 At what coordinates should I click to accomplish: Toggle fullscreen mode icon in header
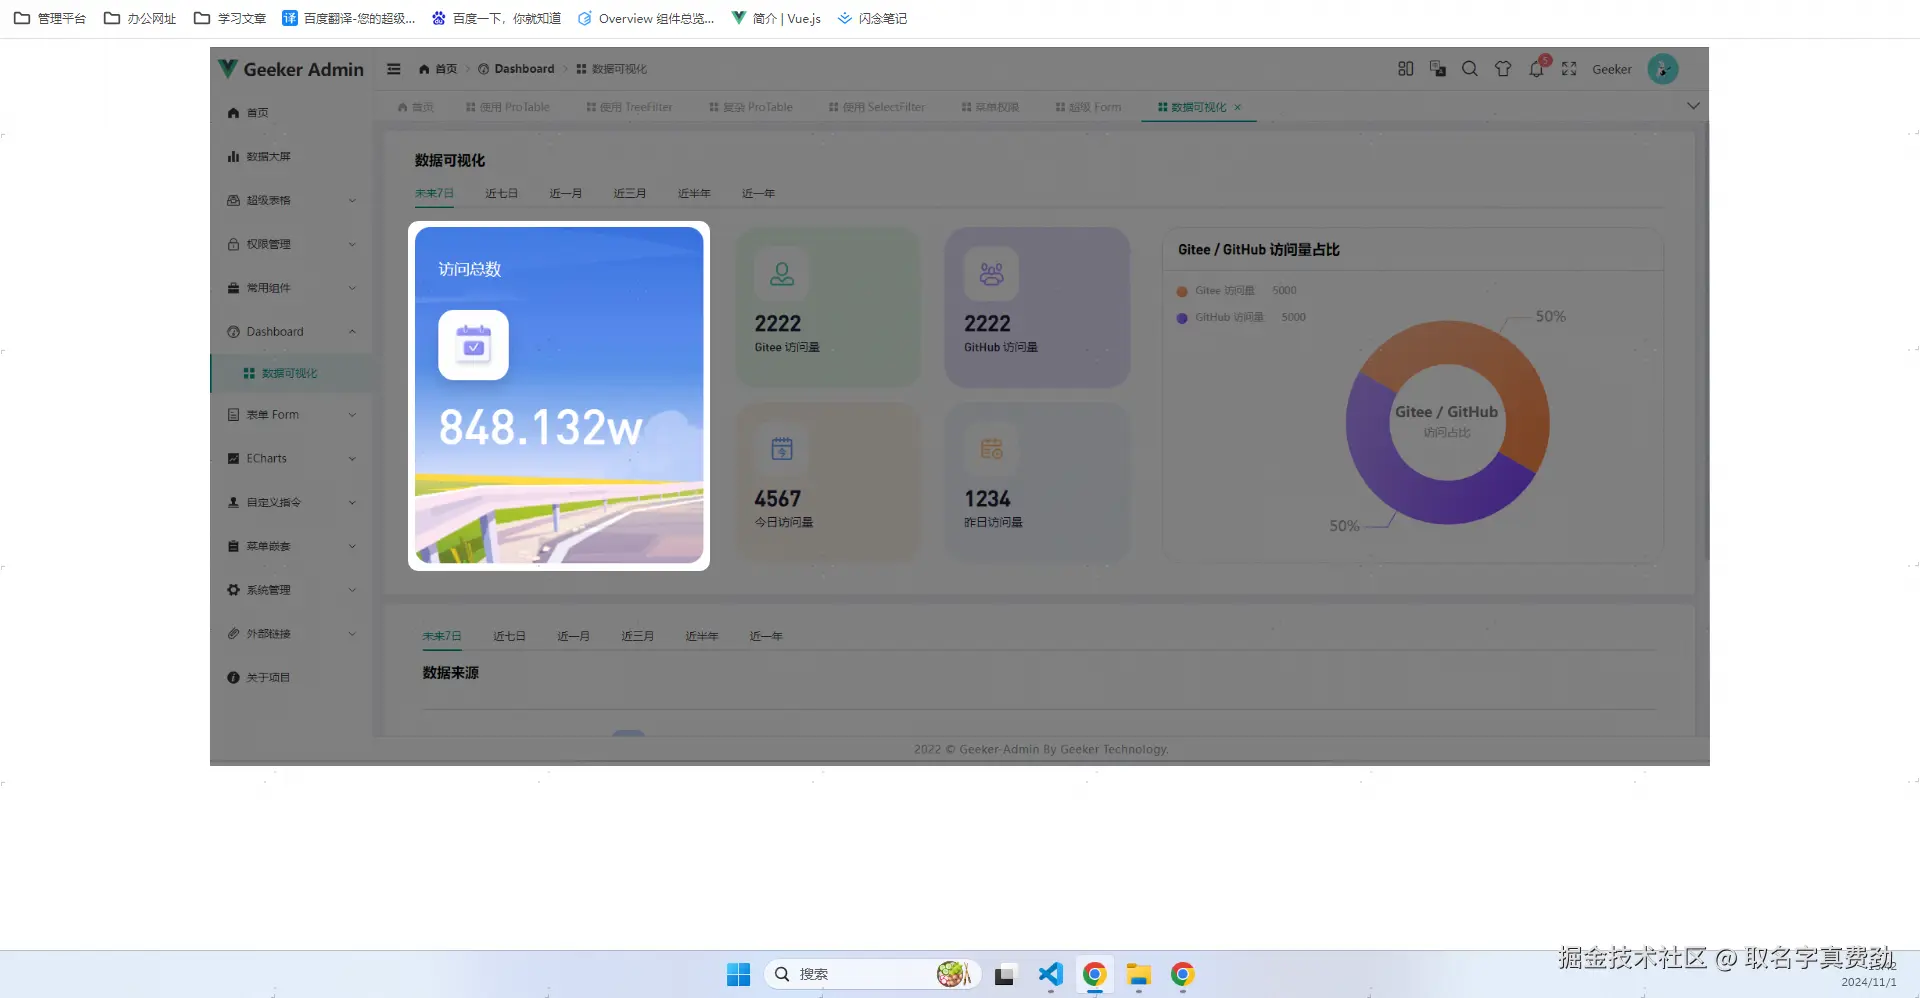1569,69
